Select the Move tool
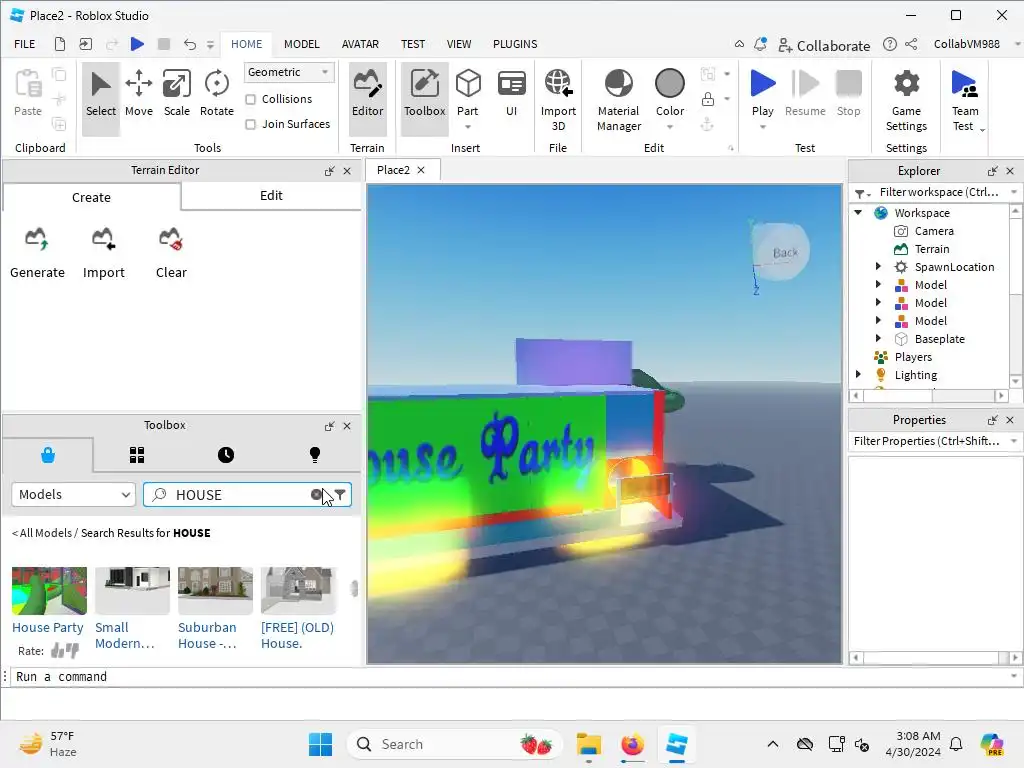This screenshot has width=1024, height=768. 138,93
